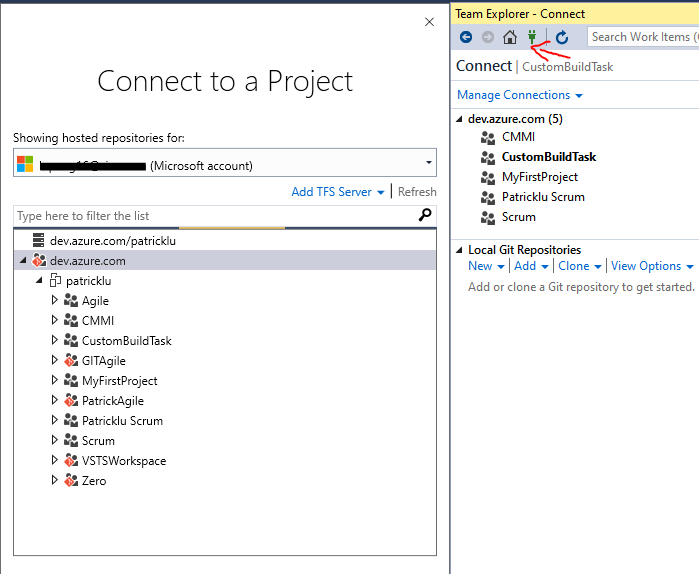699x574 pixels.
Task: Click the Back arrow in Team Explorer
Action: pos(466,37)
